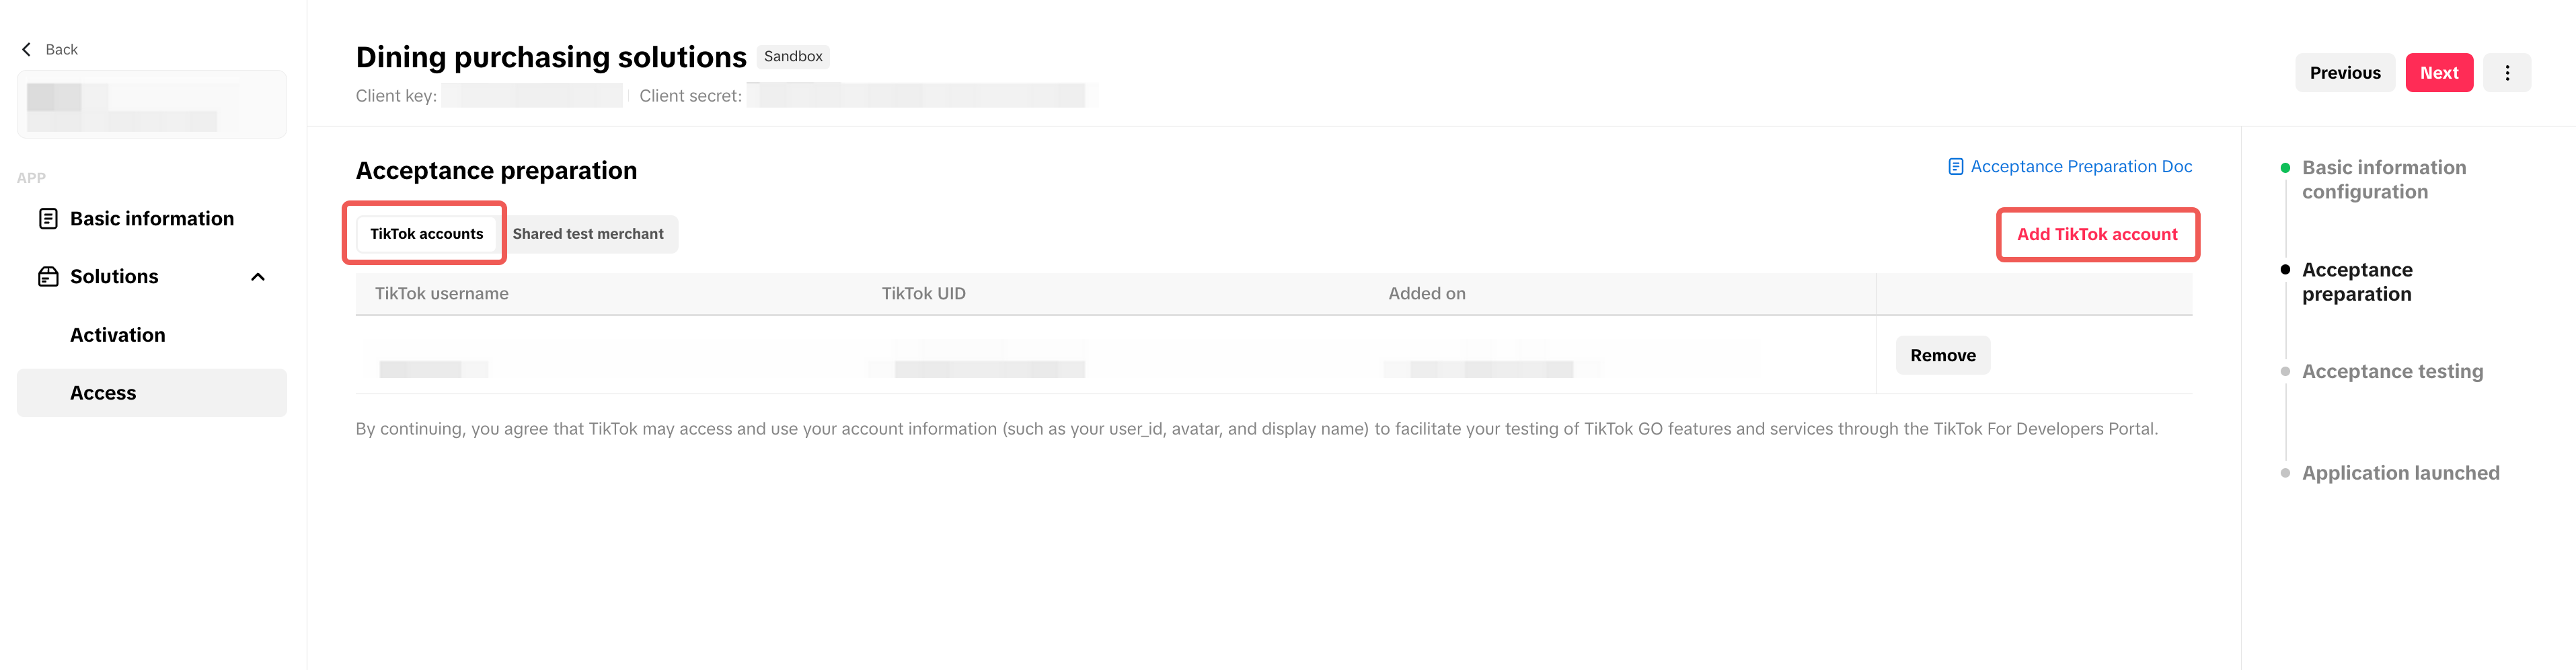
Task: Switch to the Shared test merchant tab
Action: click(588, 234)
